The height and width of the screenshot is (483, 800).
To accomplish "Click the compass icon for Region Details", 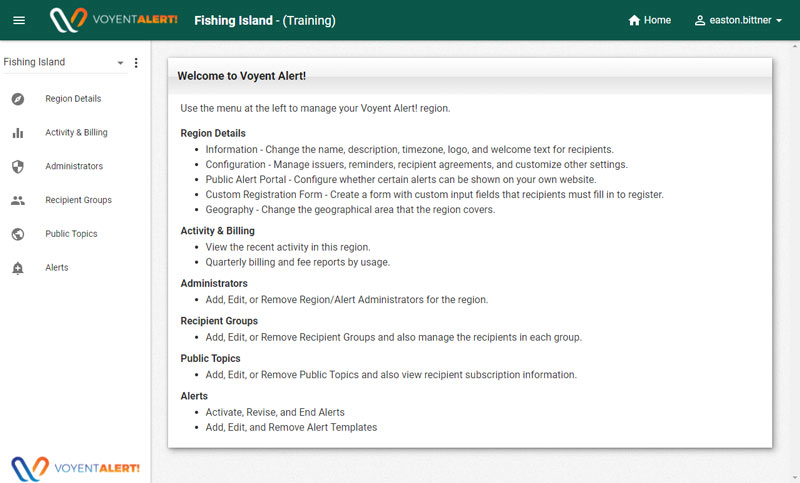I will tap(18, 99).
